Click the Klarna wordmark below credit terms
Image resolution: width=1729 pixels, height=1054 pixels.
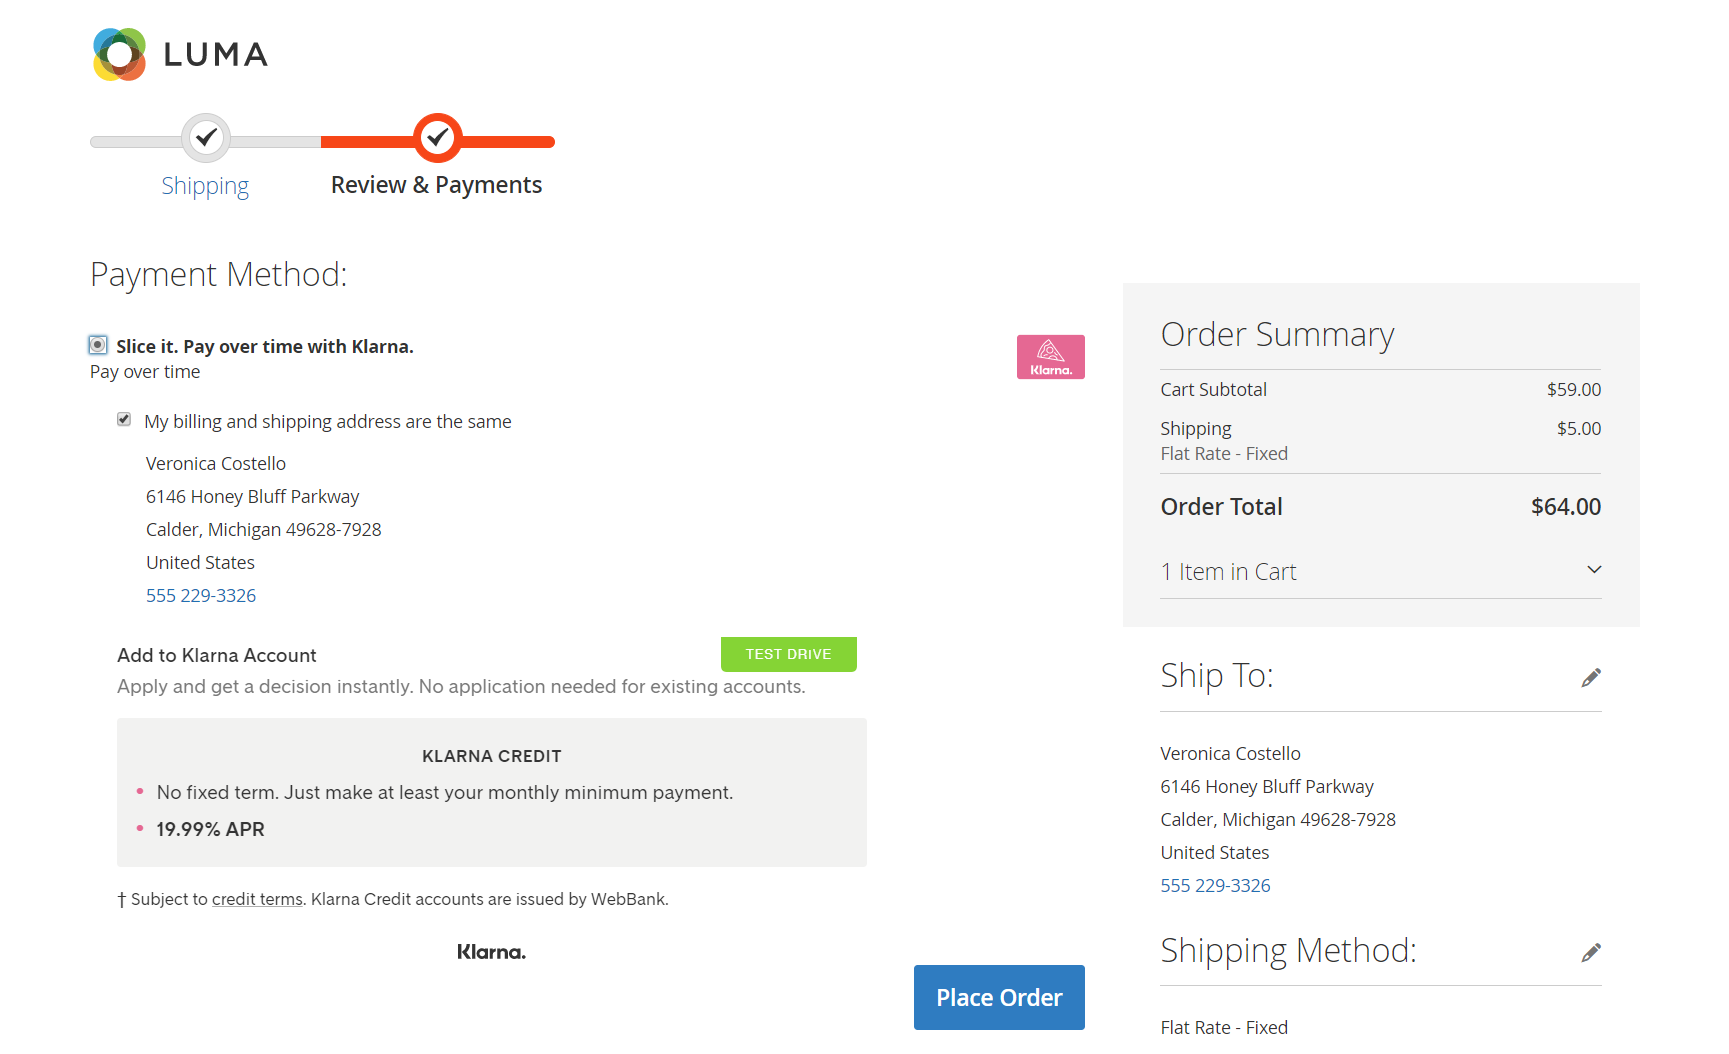point(491,952)
